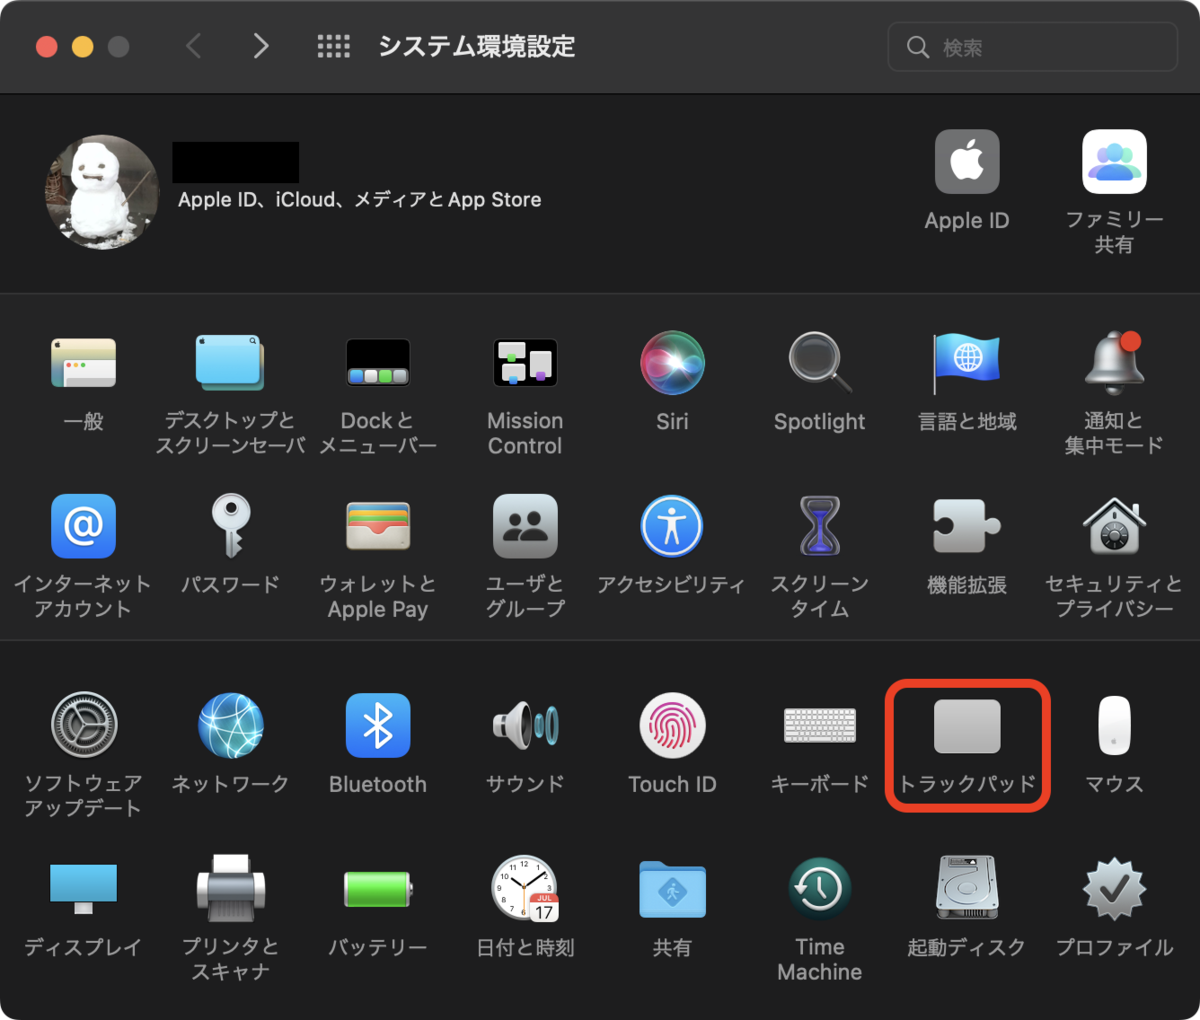
Task: Open ディスプレイ preferences
Action: click(84, 889)
